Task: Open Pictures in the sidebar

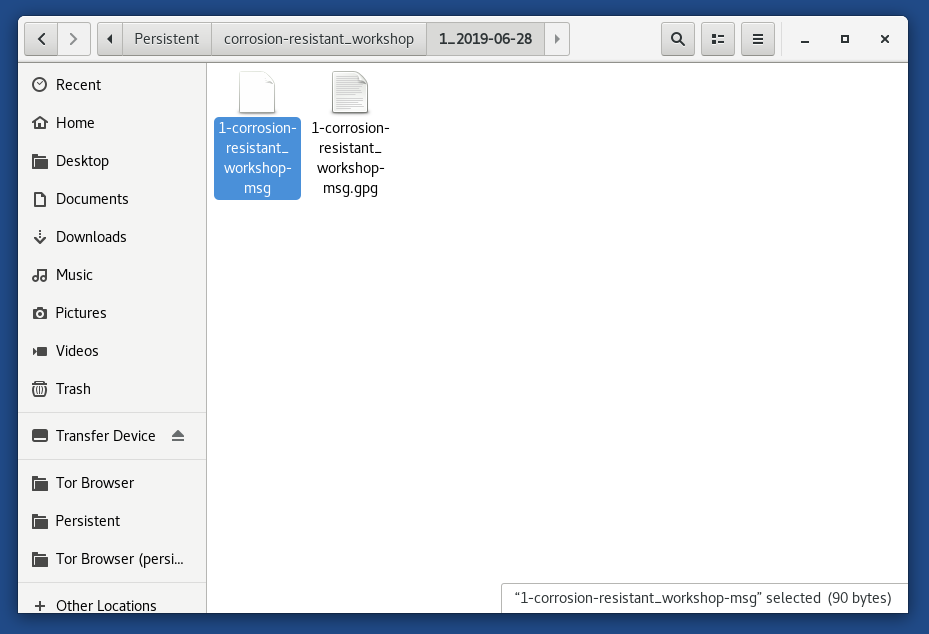Action: pos(112,312)
